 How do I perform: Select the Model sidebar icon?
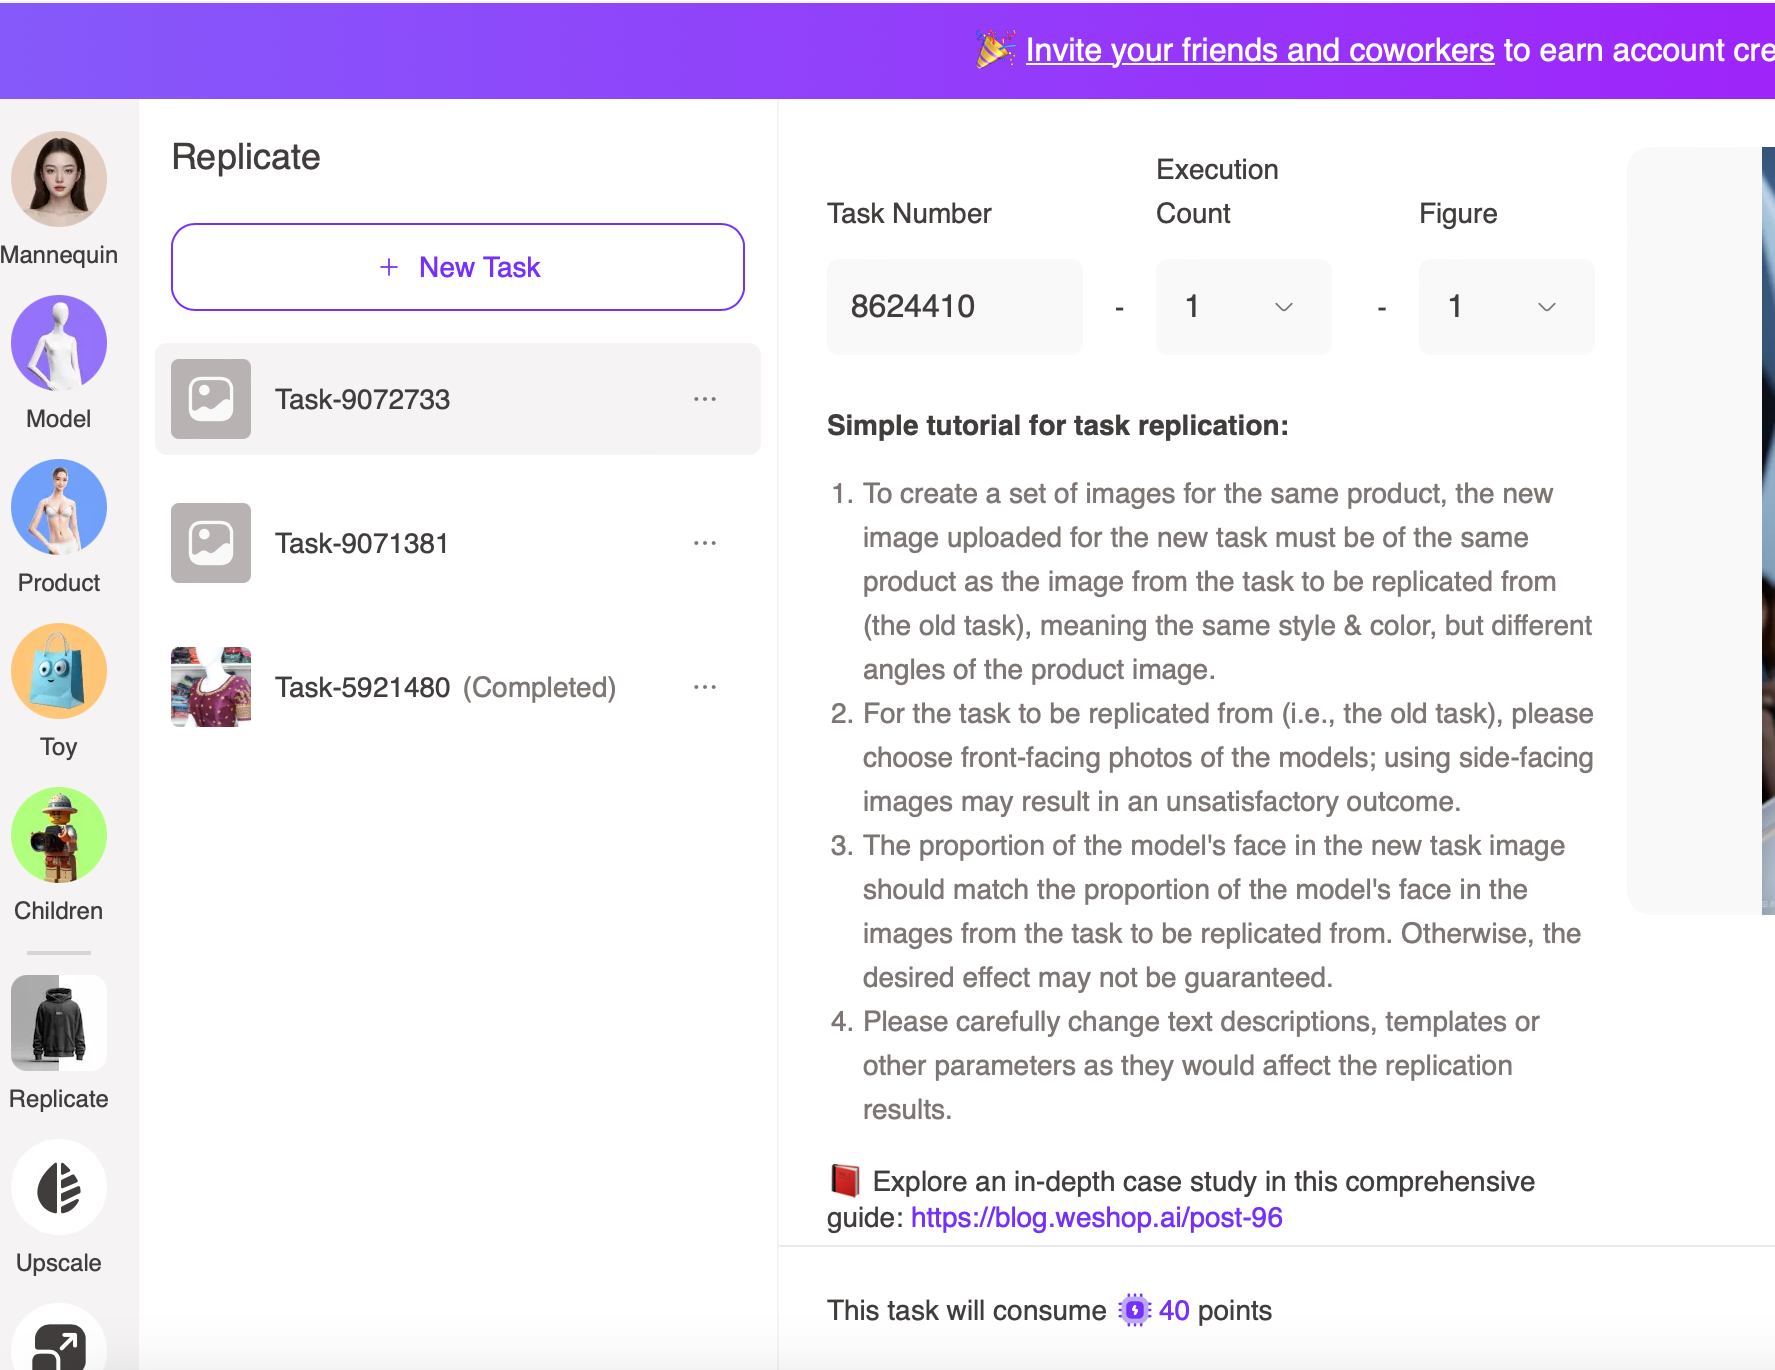pos(59,343)
